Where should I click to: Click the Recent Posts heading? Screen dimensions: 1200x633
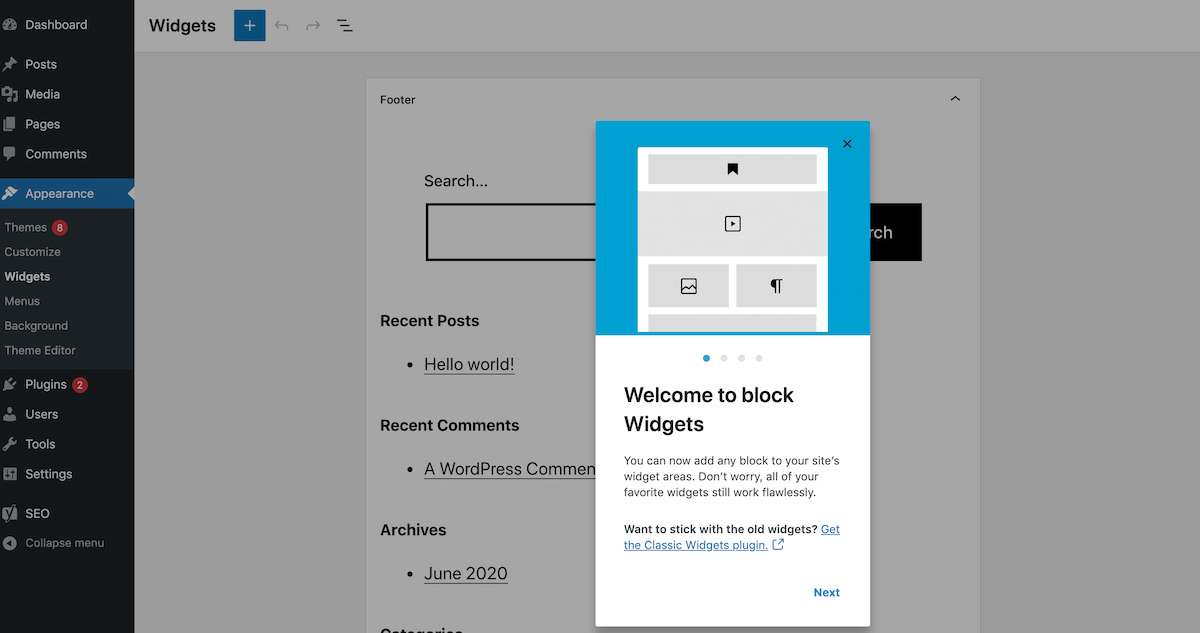430,321
